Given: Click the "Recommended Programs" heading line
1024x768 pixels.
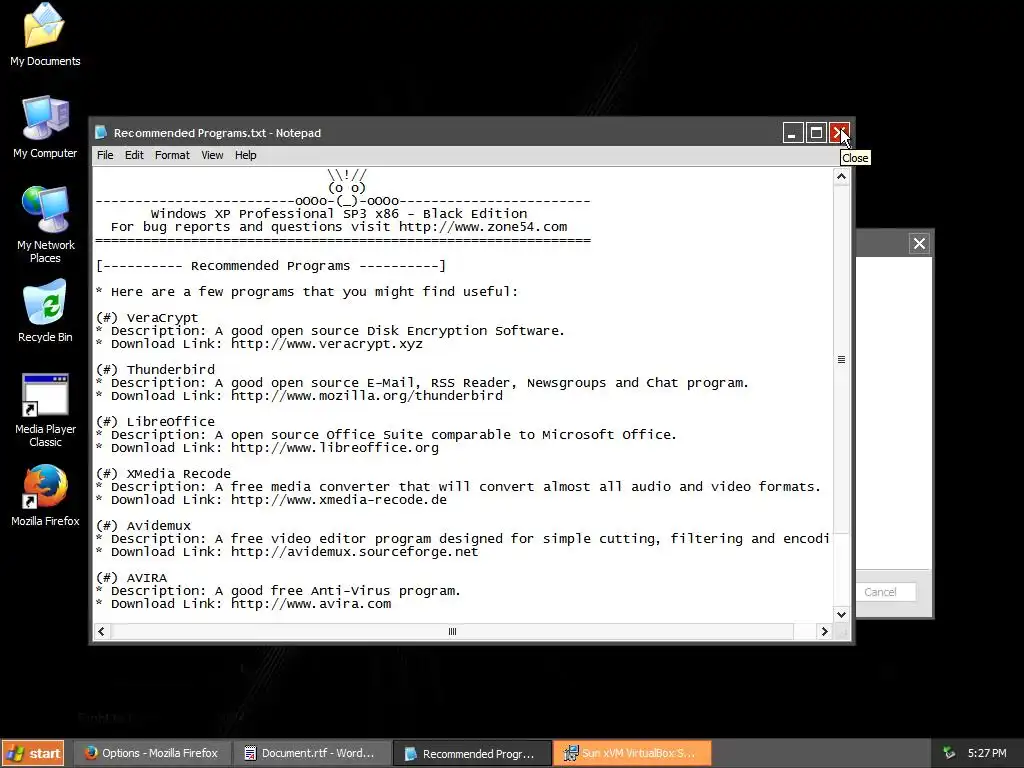Looking at the screenshot, I should (270, 266).
